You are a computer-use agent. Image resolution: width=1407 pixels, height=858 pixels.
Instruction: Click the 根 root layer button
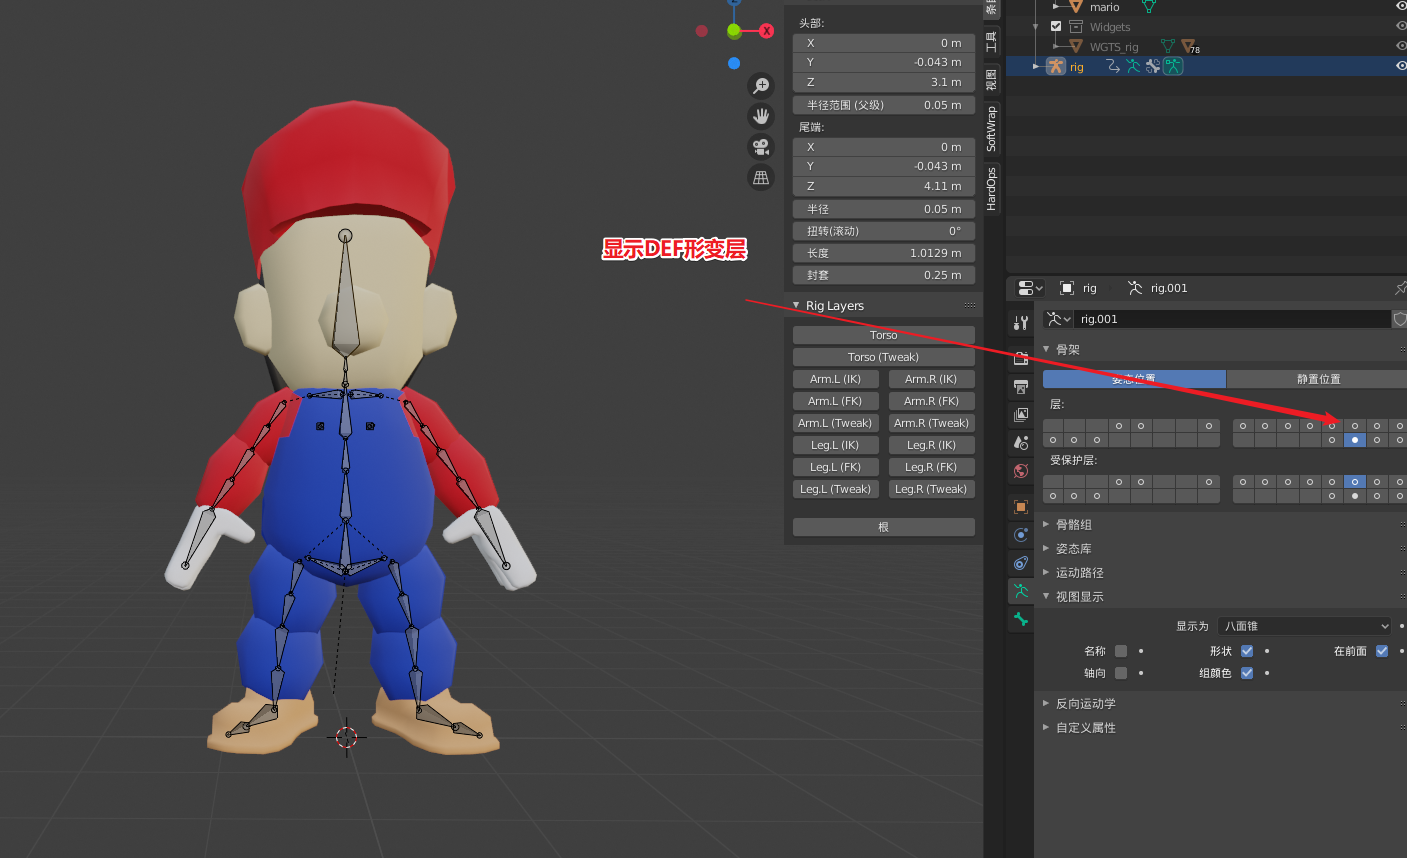(884, 527)
